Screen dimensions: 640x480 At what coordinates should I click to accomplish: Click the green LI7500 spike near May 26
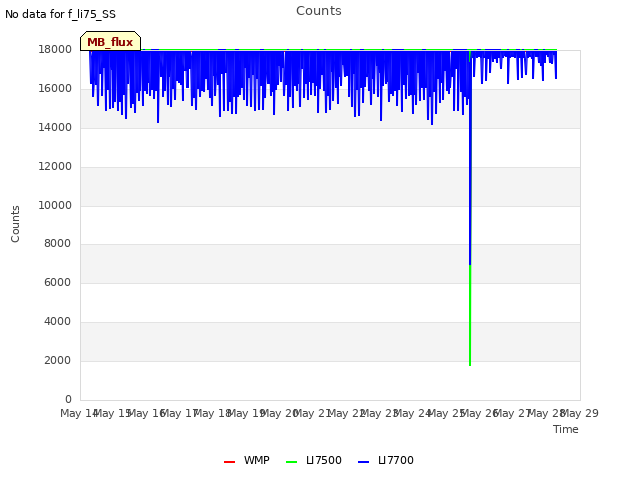click(x=470, y=315)
